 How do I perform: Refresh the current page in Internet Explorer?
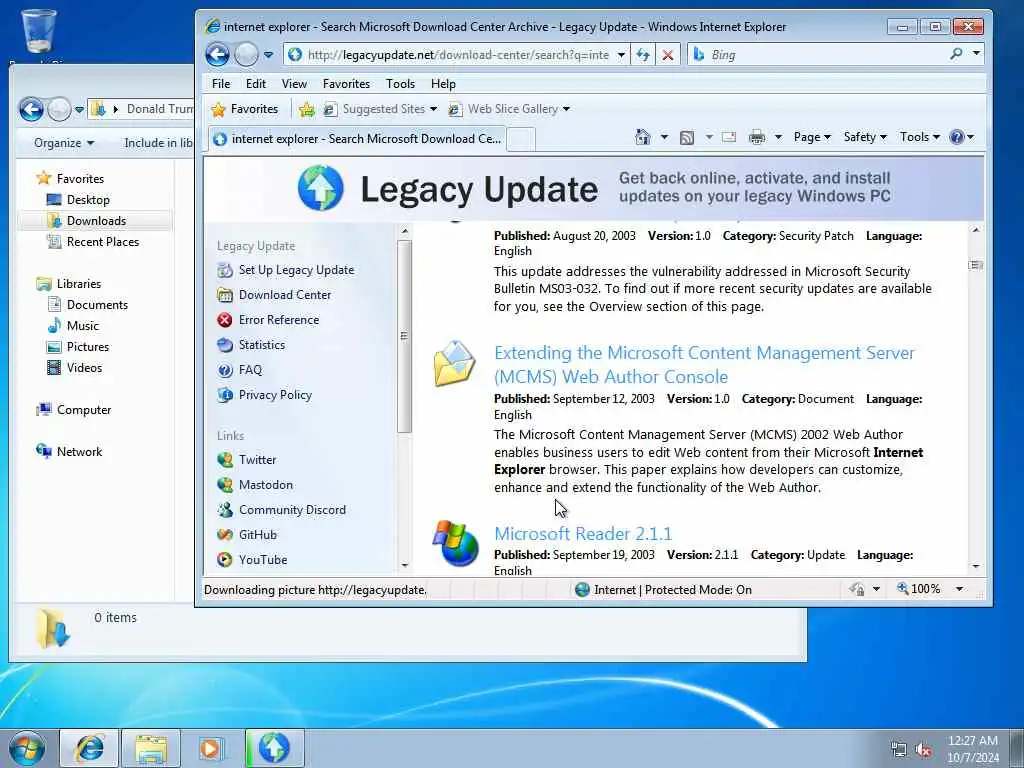point(643,55)
